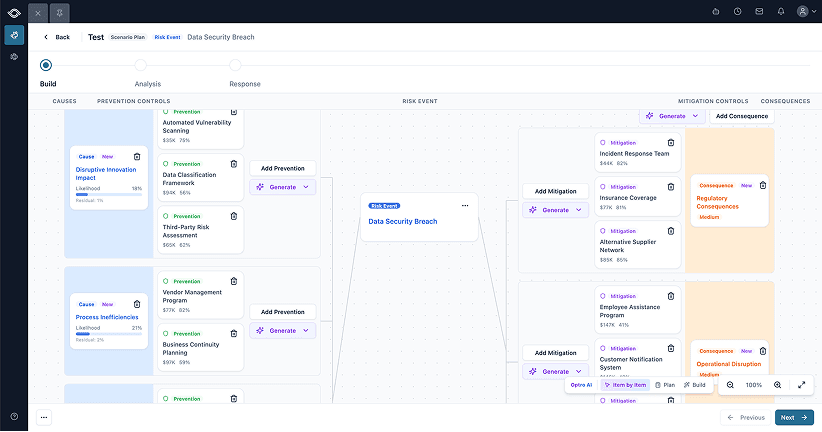Select the Response step circle
This screenshot has height=432, width=822.
[x=235, y=65]
